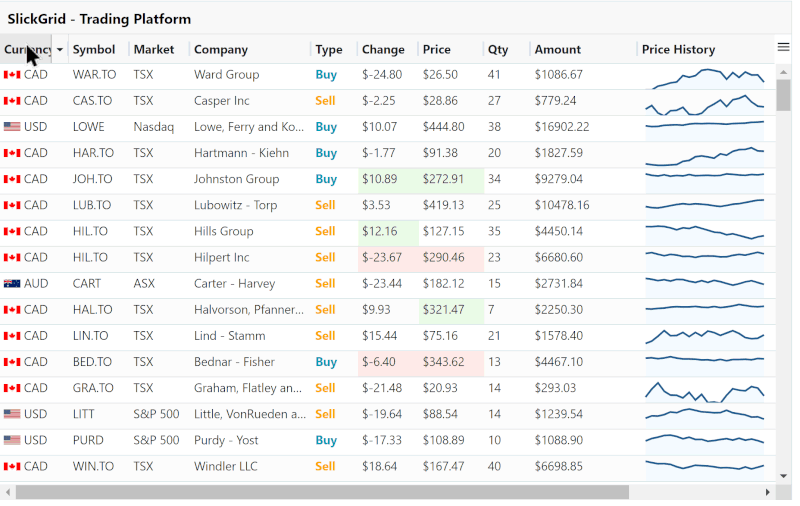The height and width of the screenshot is (506, 800).
Task: Select the Graham, Flatley price history sparkline
Action: coord(705,391)
